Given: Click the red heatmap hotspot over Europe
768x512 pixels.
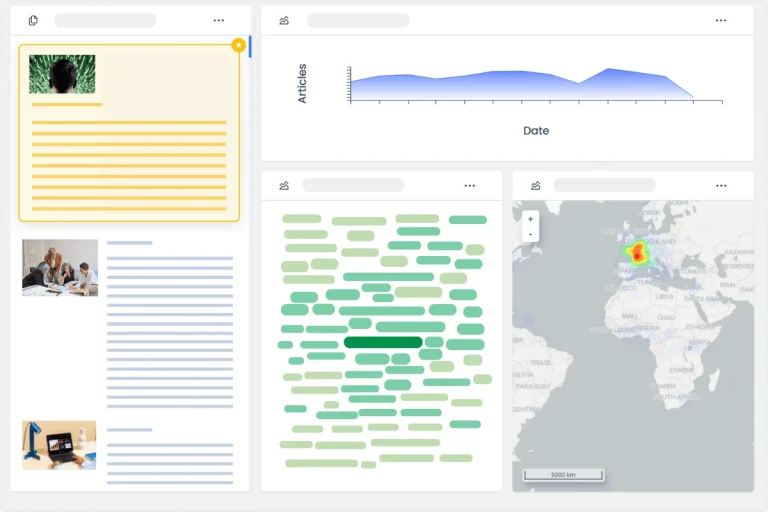Looking at the screenshot, I should click(x=636, y=254).
